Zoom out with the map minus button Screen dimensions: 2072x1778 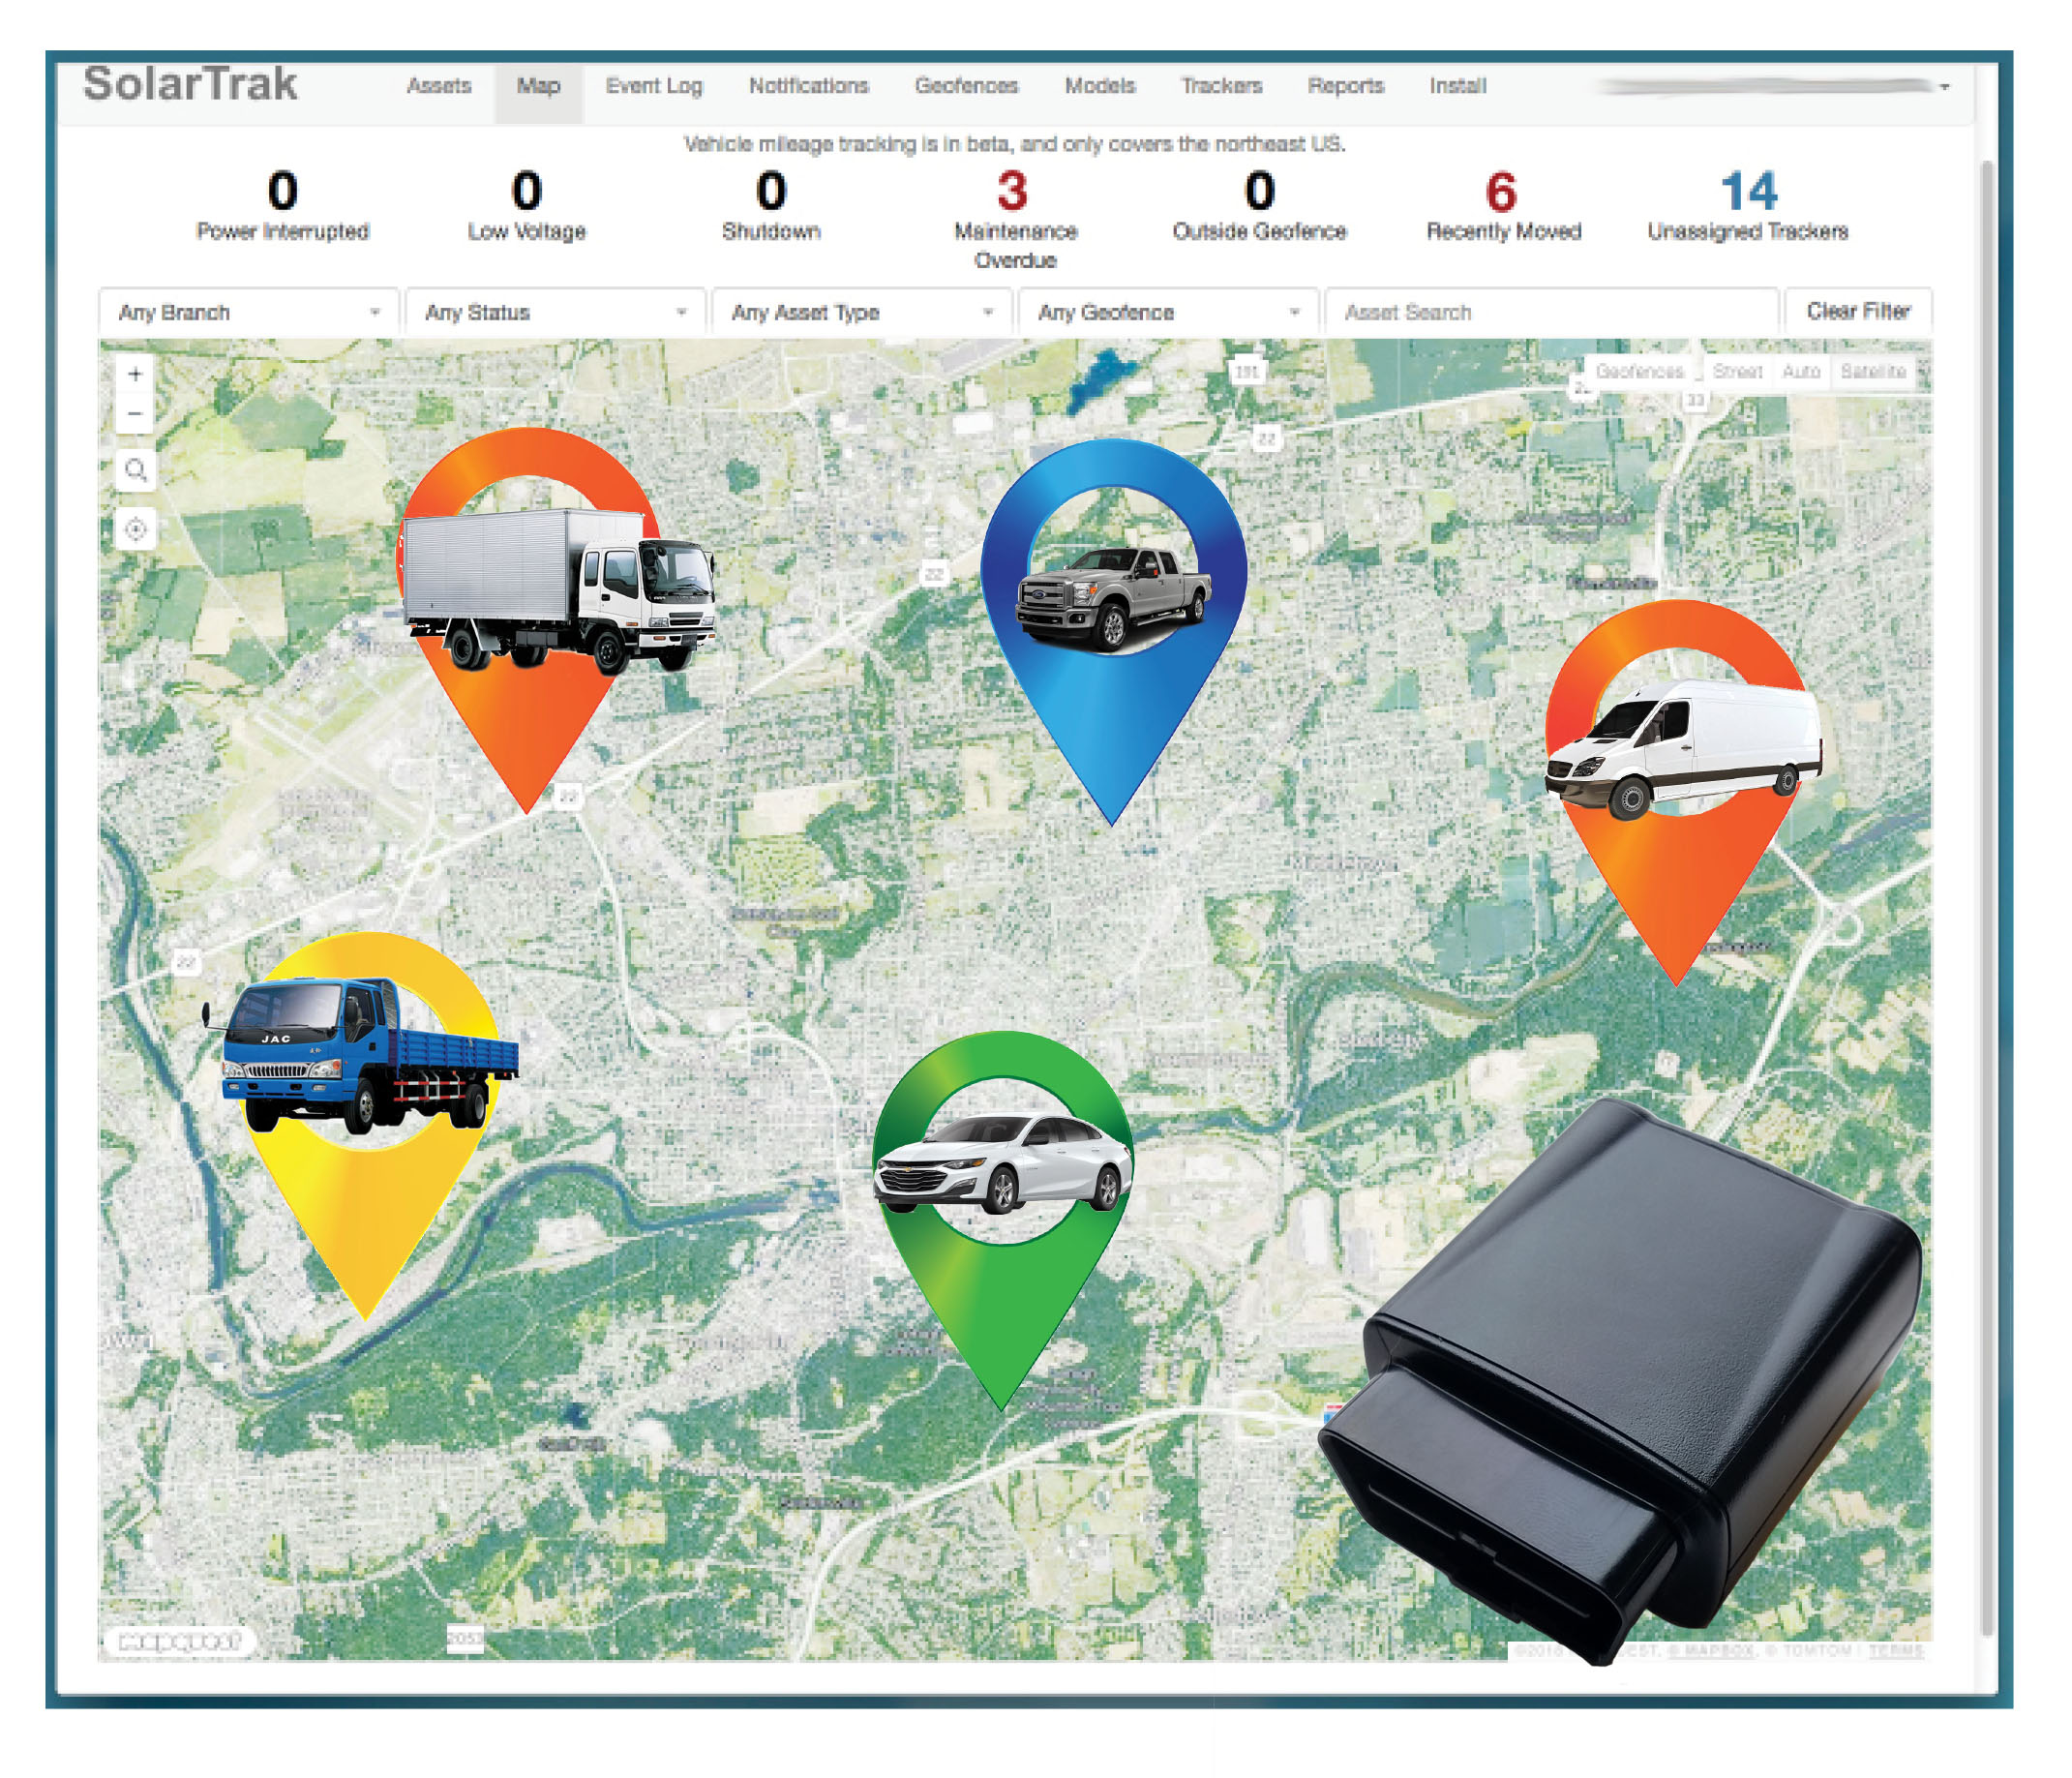(135, 413)
